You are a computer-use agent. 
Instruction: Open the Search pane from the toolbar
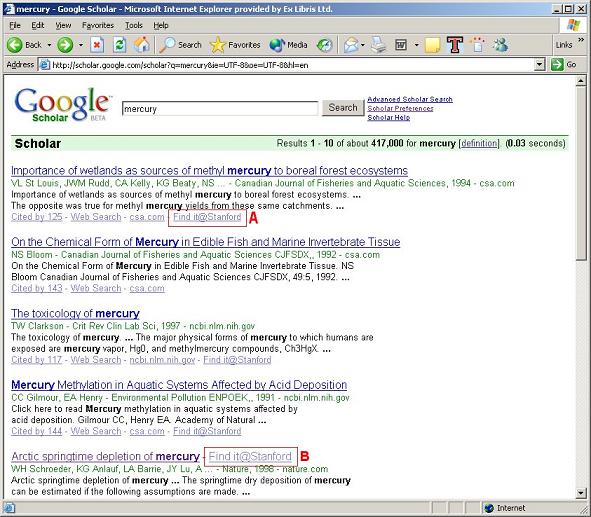click(181, 45)
